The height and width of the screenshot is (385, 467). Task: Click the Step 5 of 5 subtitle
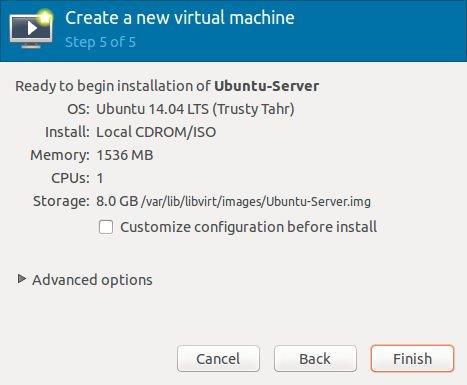[100, 42]
